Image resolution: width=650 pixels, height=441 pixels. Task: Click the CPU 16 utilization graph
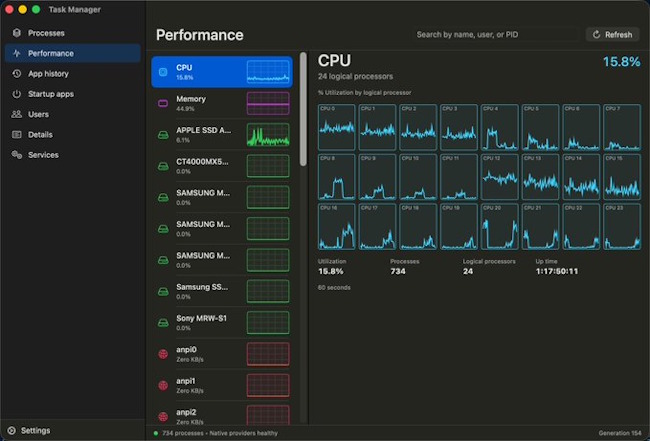[337, 227]
